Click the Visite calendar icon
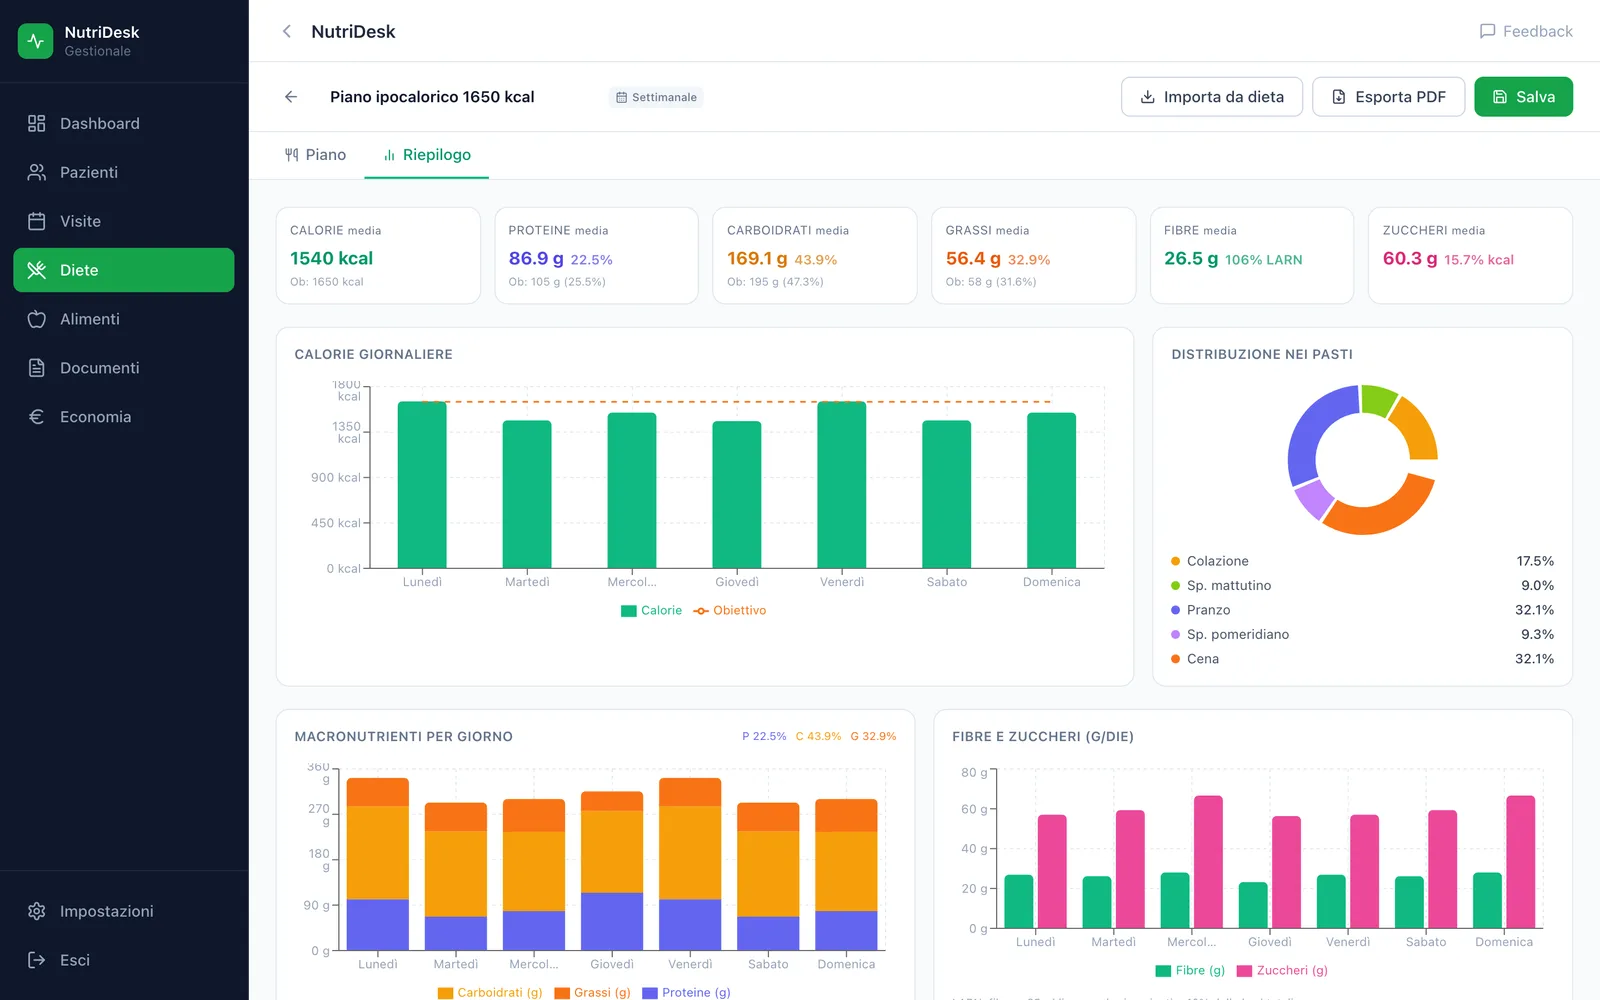Image resolution: width=1600 pixels, height=1000 pixels. pyautogui.click(x=37, y=221)
